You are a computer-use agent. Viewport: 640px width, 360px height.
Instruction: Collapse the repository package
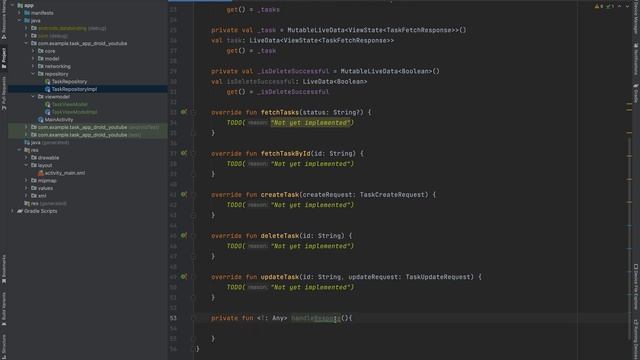[33, 74]
